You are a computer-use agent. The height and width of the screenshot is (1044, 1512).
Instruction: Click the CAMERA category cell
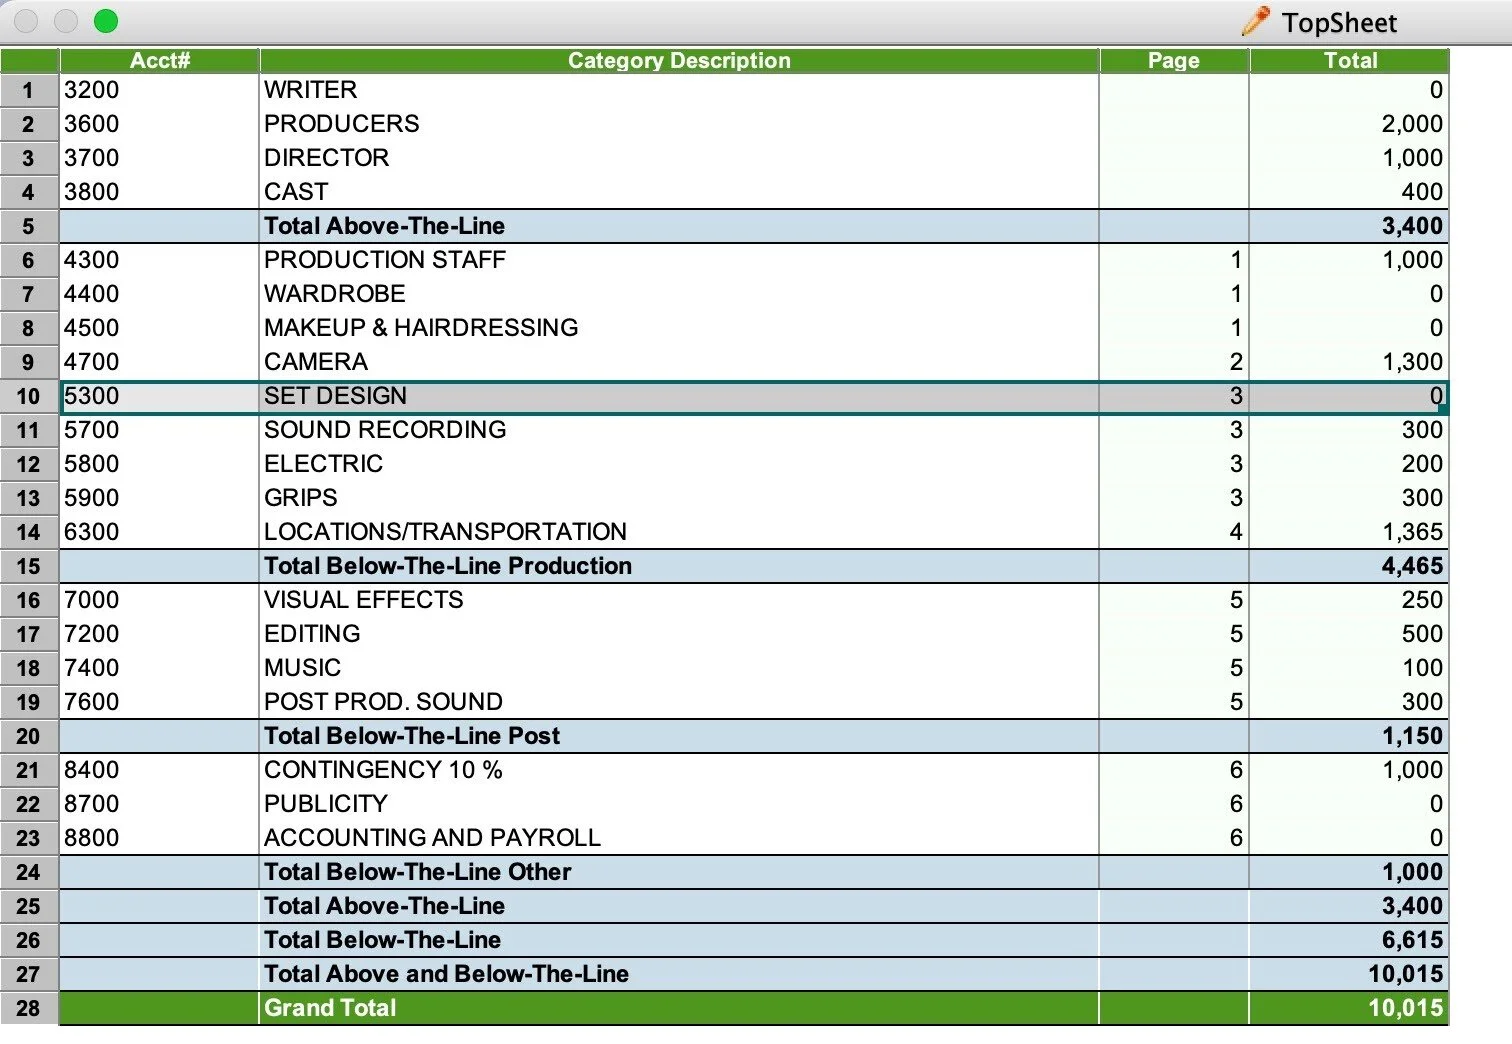point(679,362)
